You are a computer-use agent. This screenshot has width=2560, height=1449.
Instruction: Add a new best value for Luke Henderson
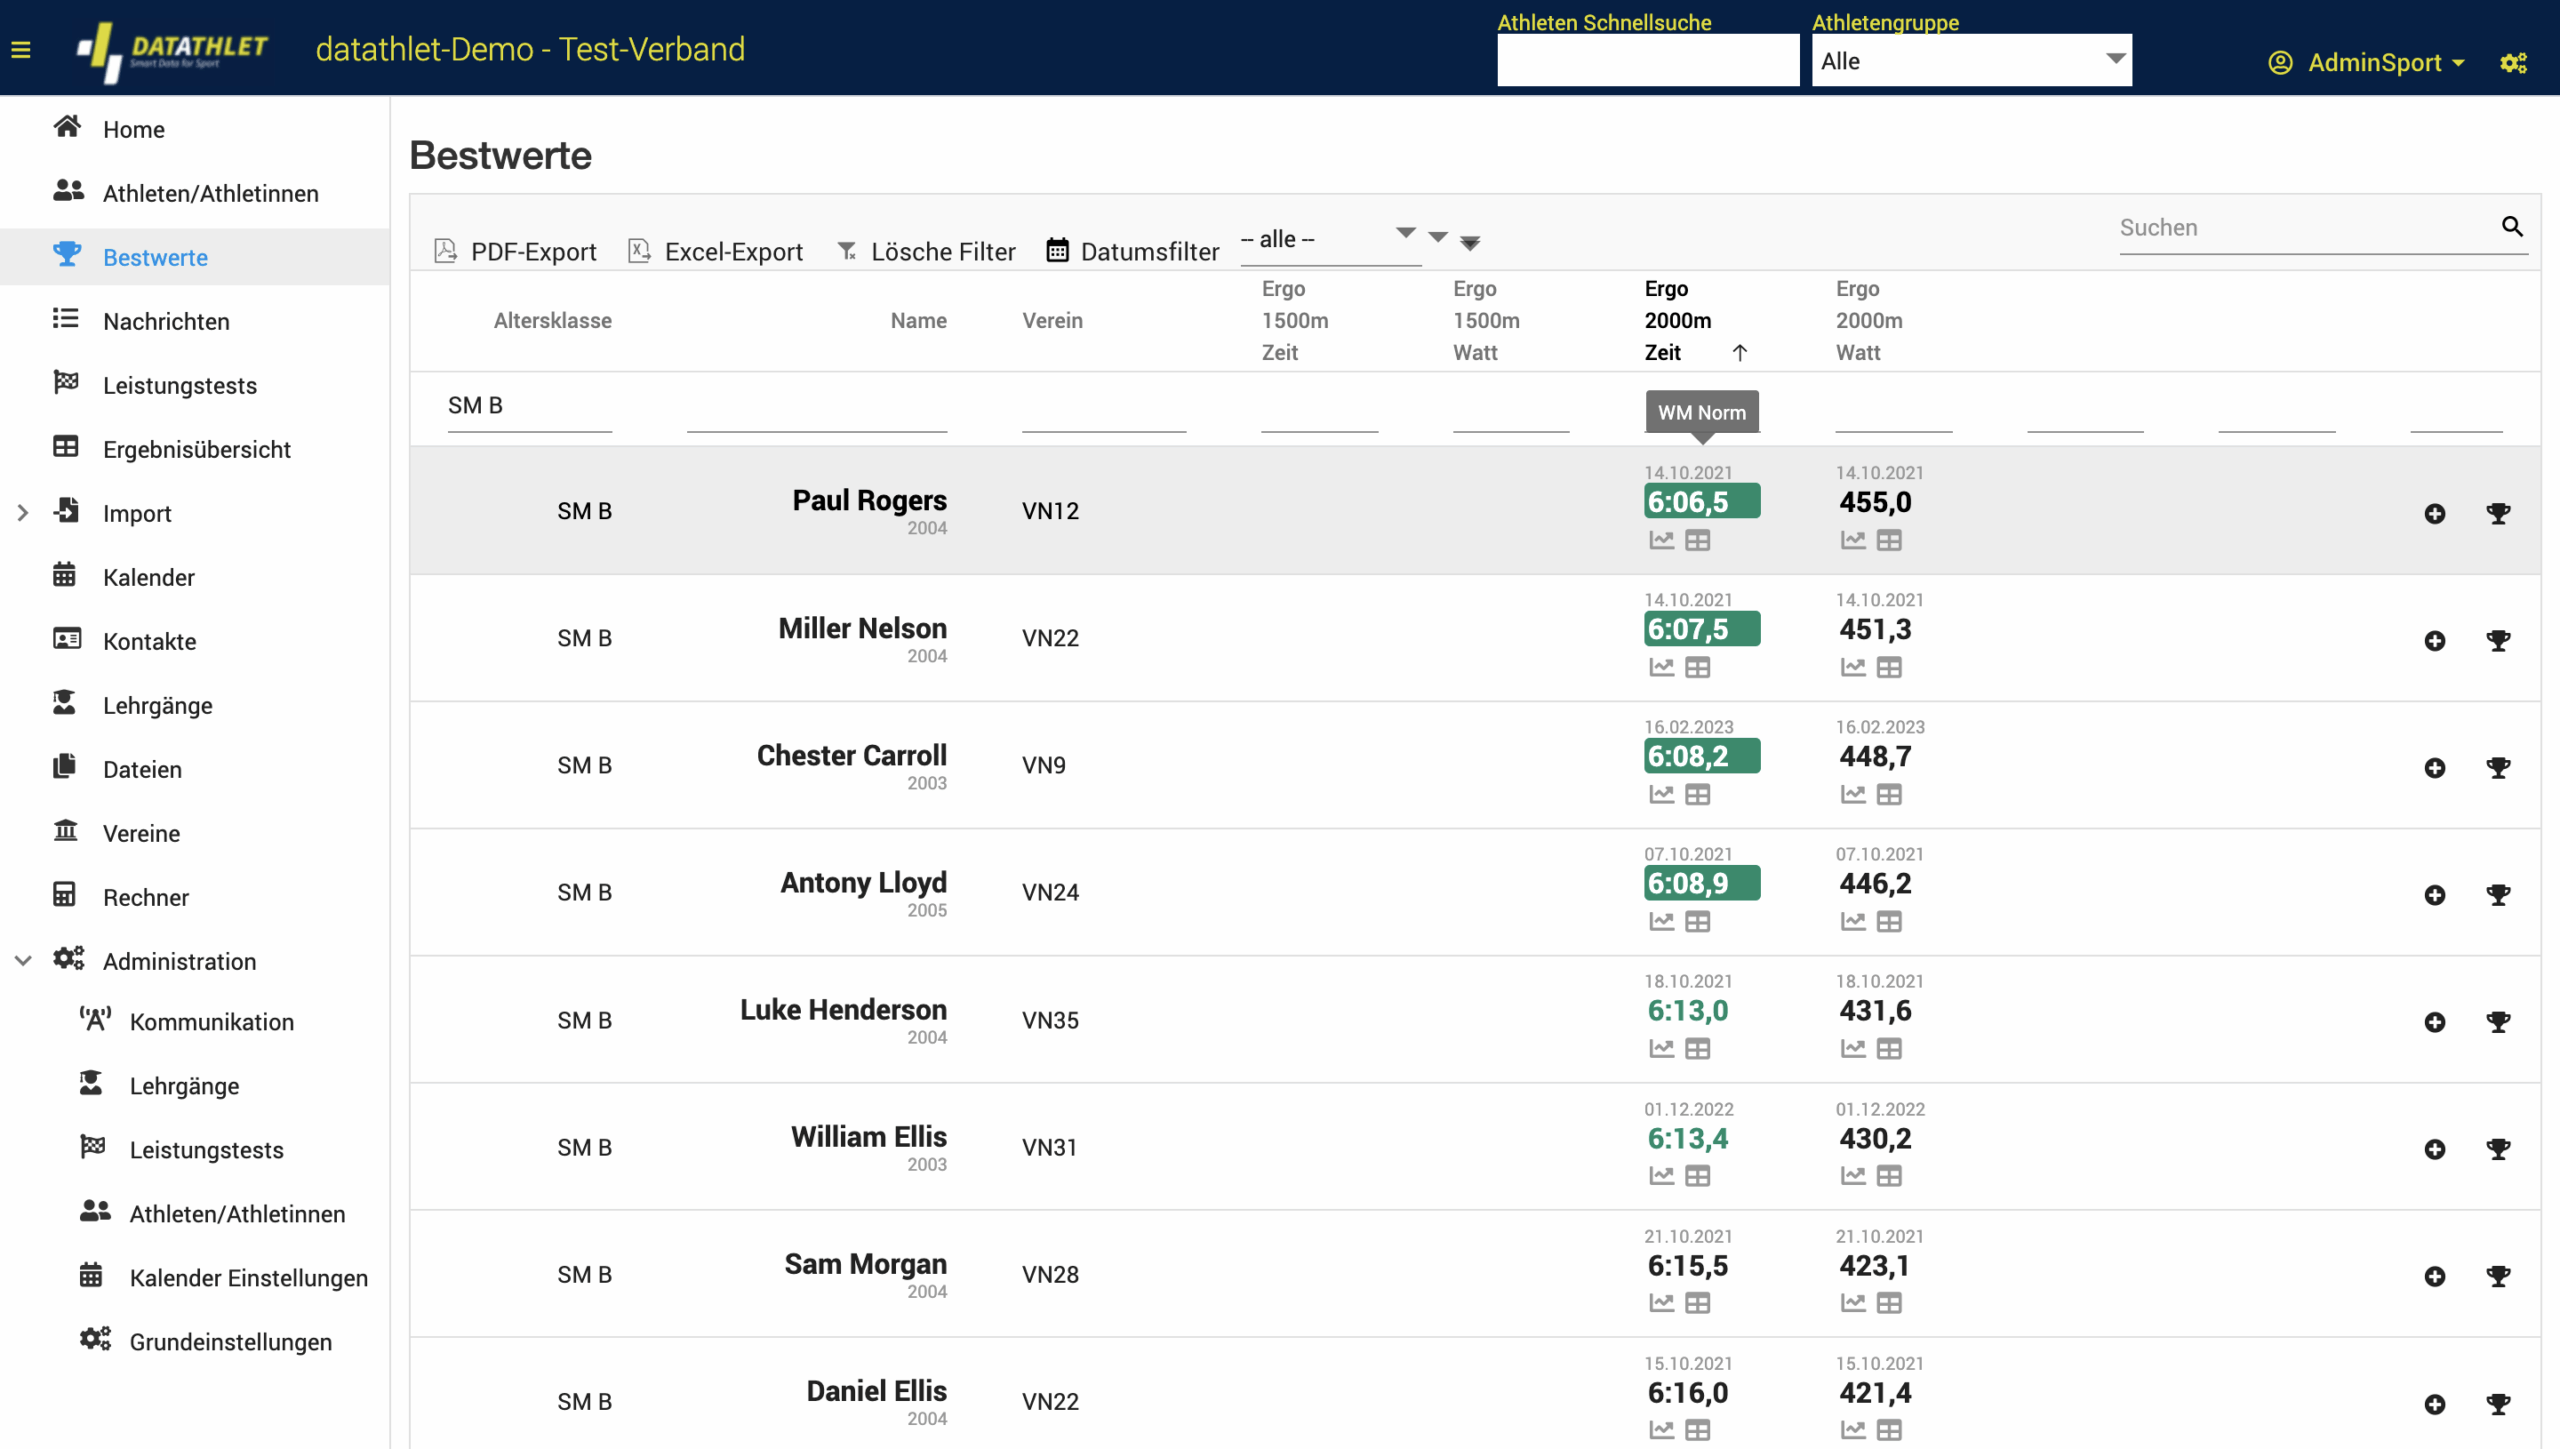(2435, 1021)
